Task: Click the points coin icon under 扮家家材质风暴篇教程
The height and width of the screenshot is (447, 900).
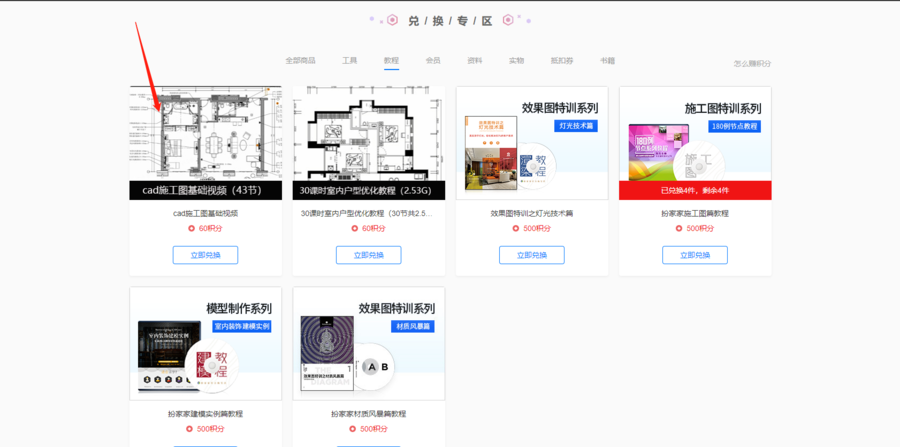Action: point(353,429)
